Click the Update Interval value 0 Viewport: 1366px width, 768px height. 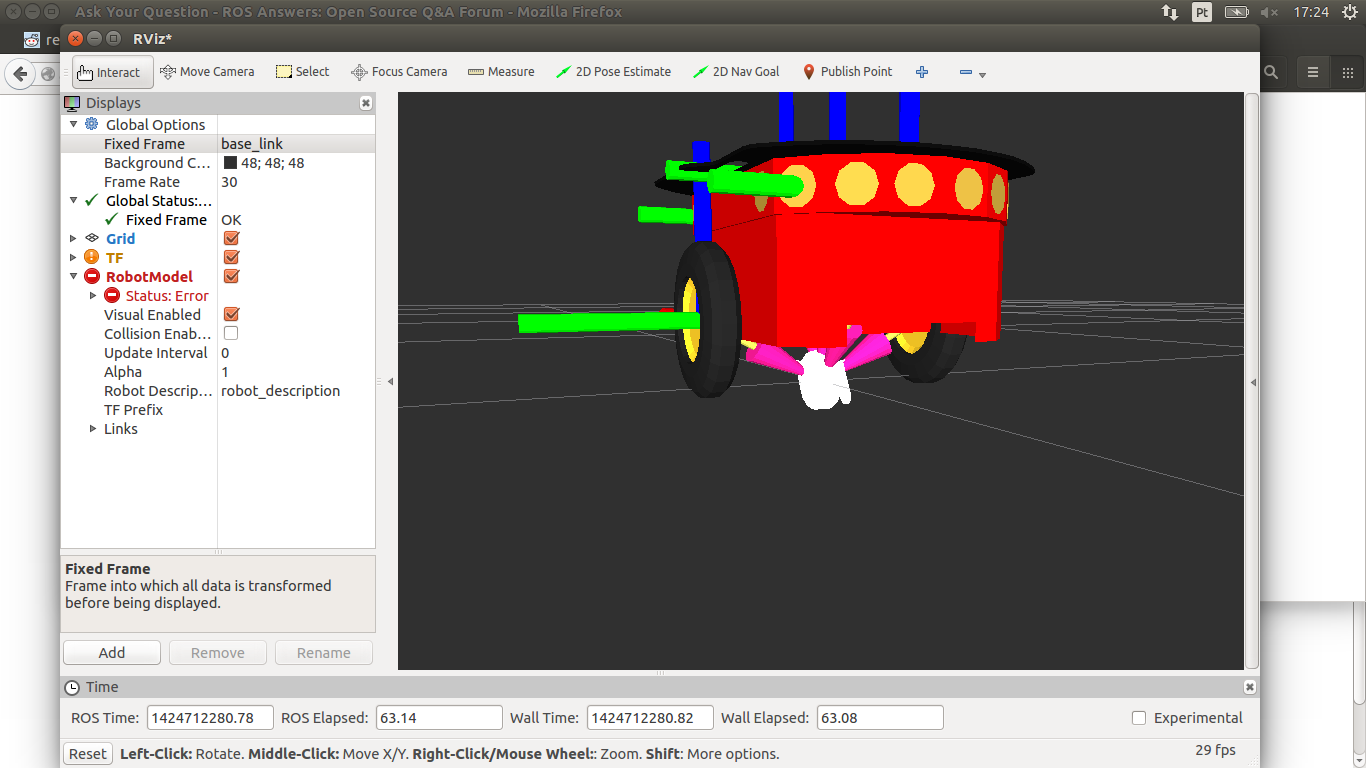tap(225, 352)
